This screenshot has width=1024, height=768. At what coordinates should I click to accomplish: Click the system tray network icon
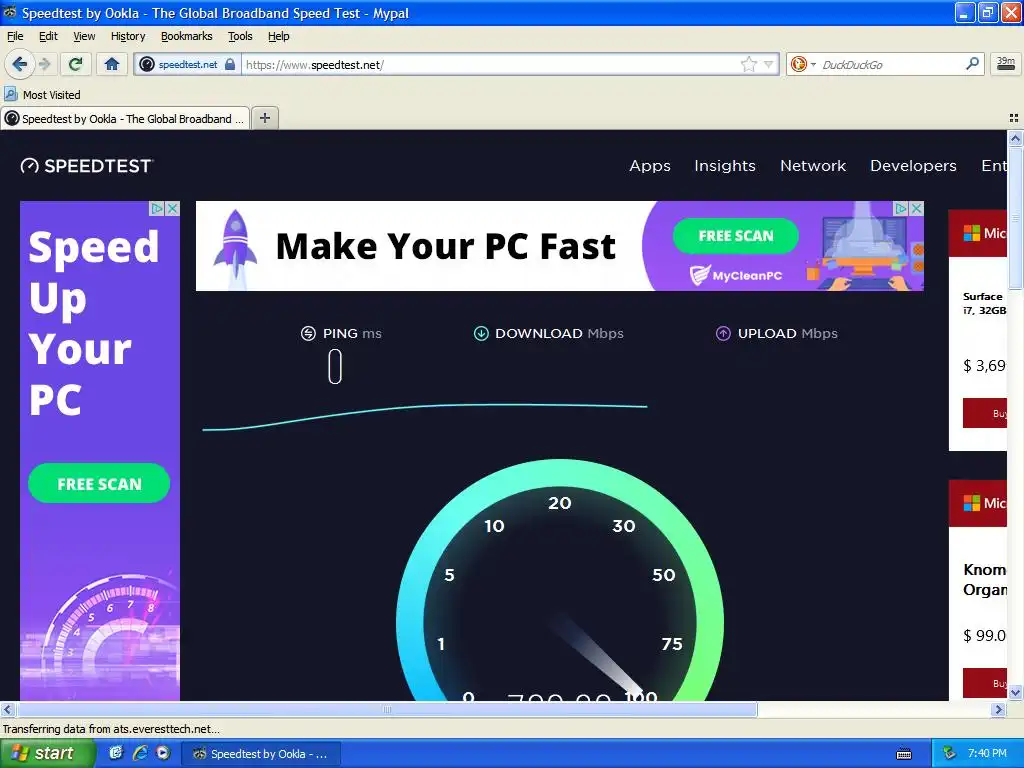coord(948,753)
